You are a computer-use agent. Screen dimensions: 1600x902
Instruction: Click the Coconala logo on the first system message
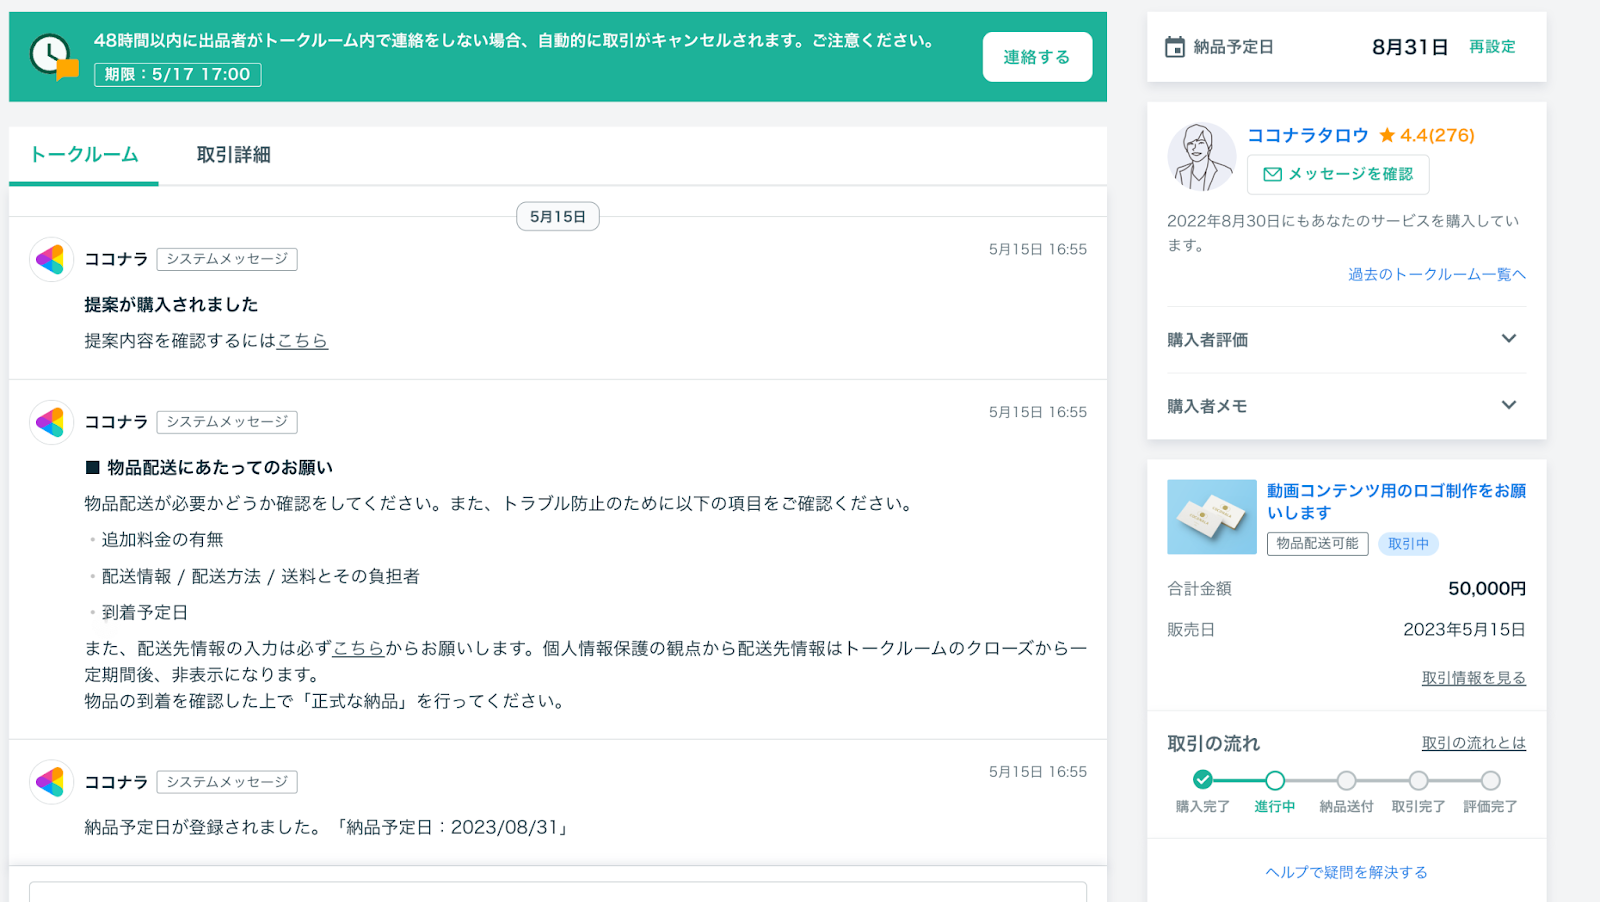pos(51,260)
